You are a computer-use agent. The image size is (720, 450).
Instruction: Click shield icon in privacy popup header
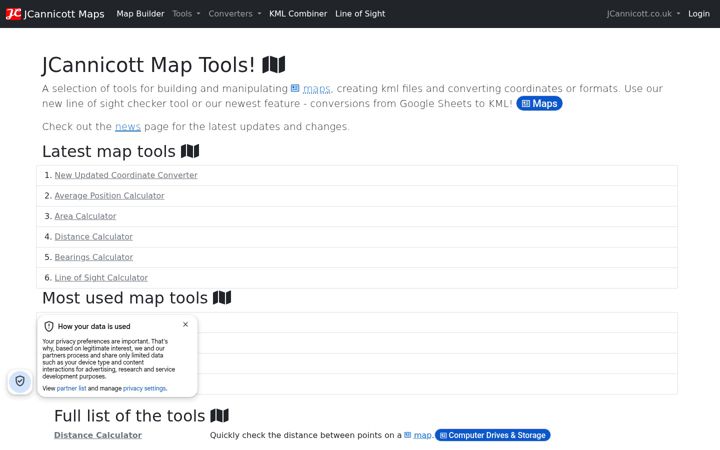tap(49, 326)
